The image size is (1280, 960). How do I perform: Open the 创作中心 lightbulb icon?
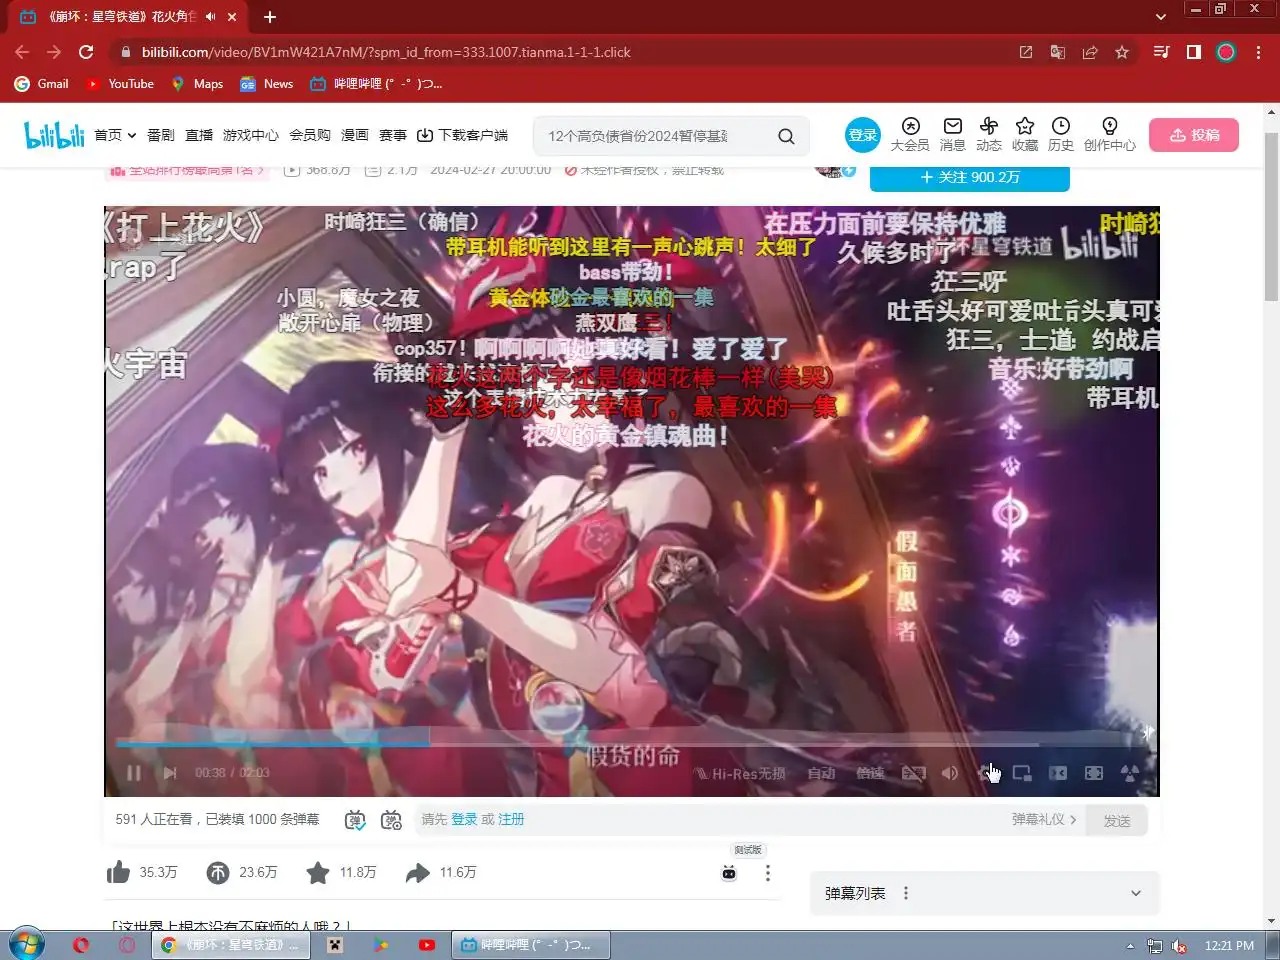pos(1109,134)
